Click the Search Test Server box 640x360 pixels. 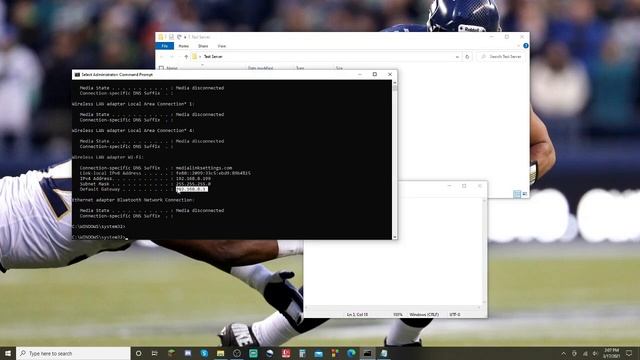(x=501, y=57)
